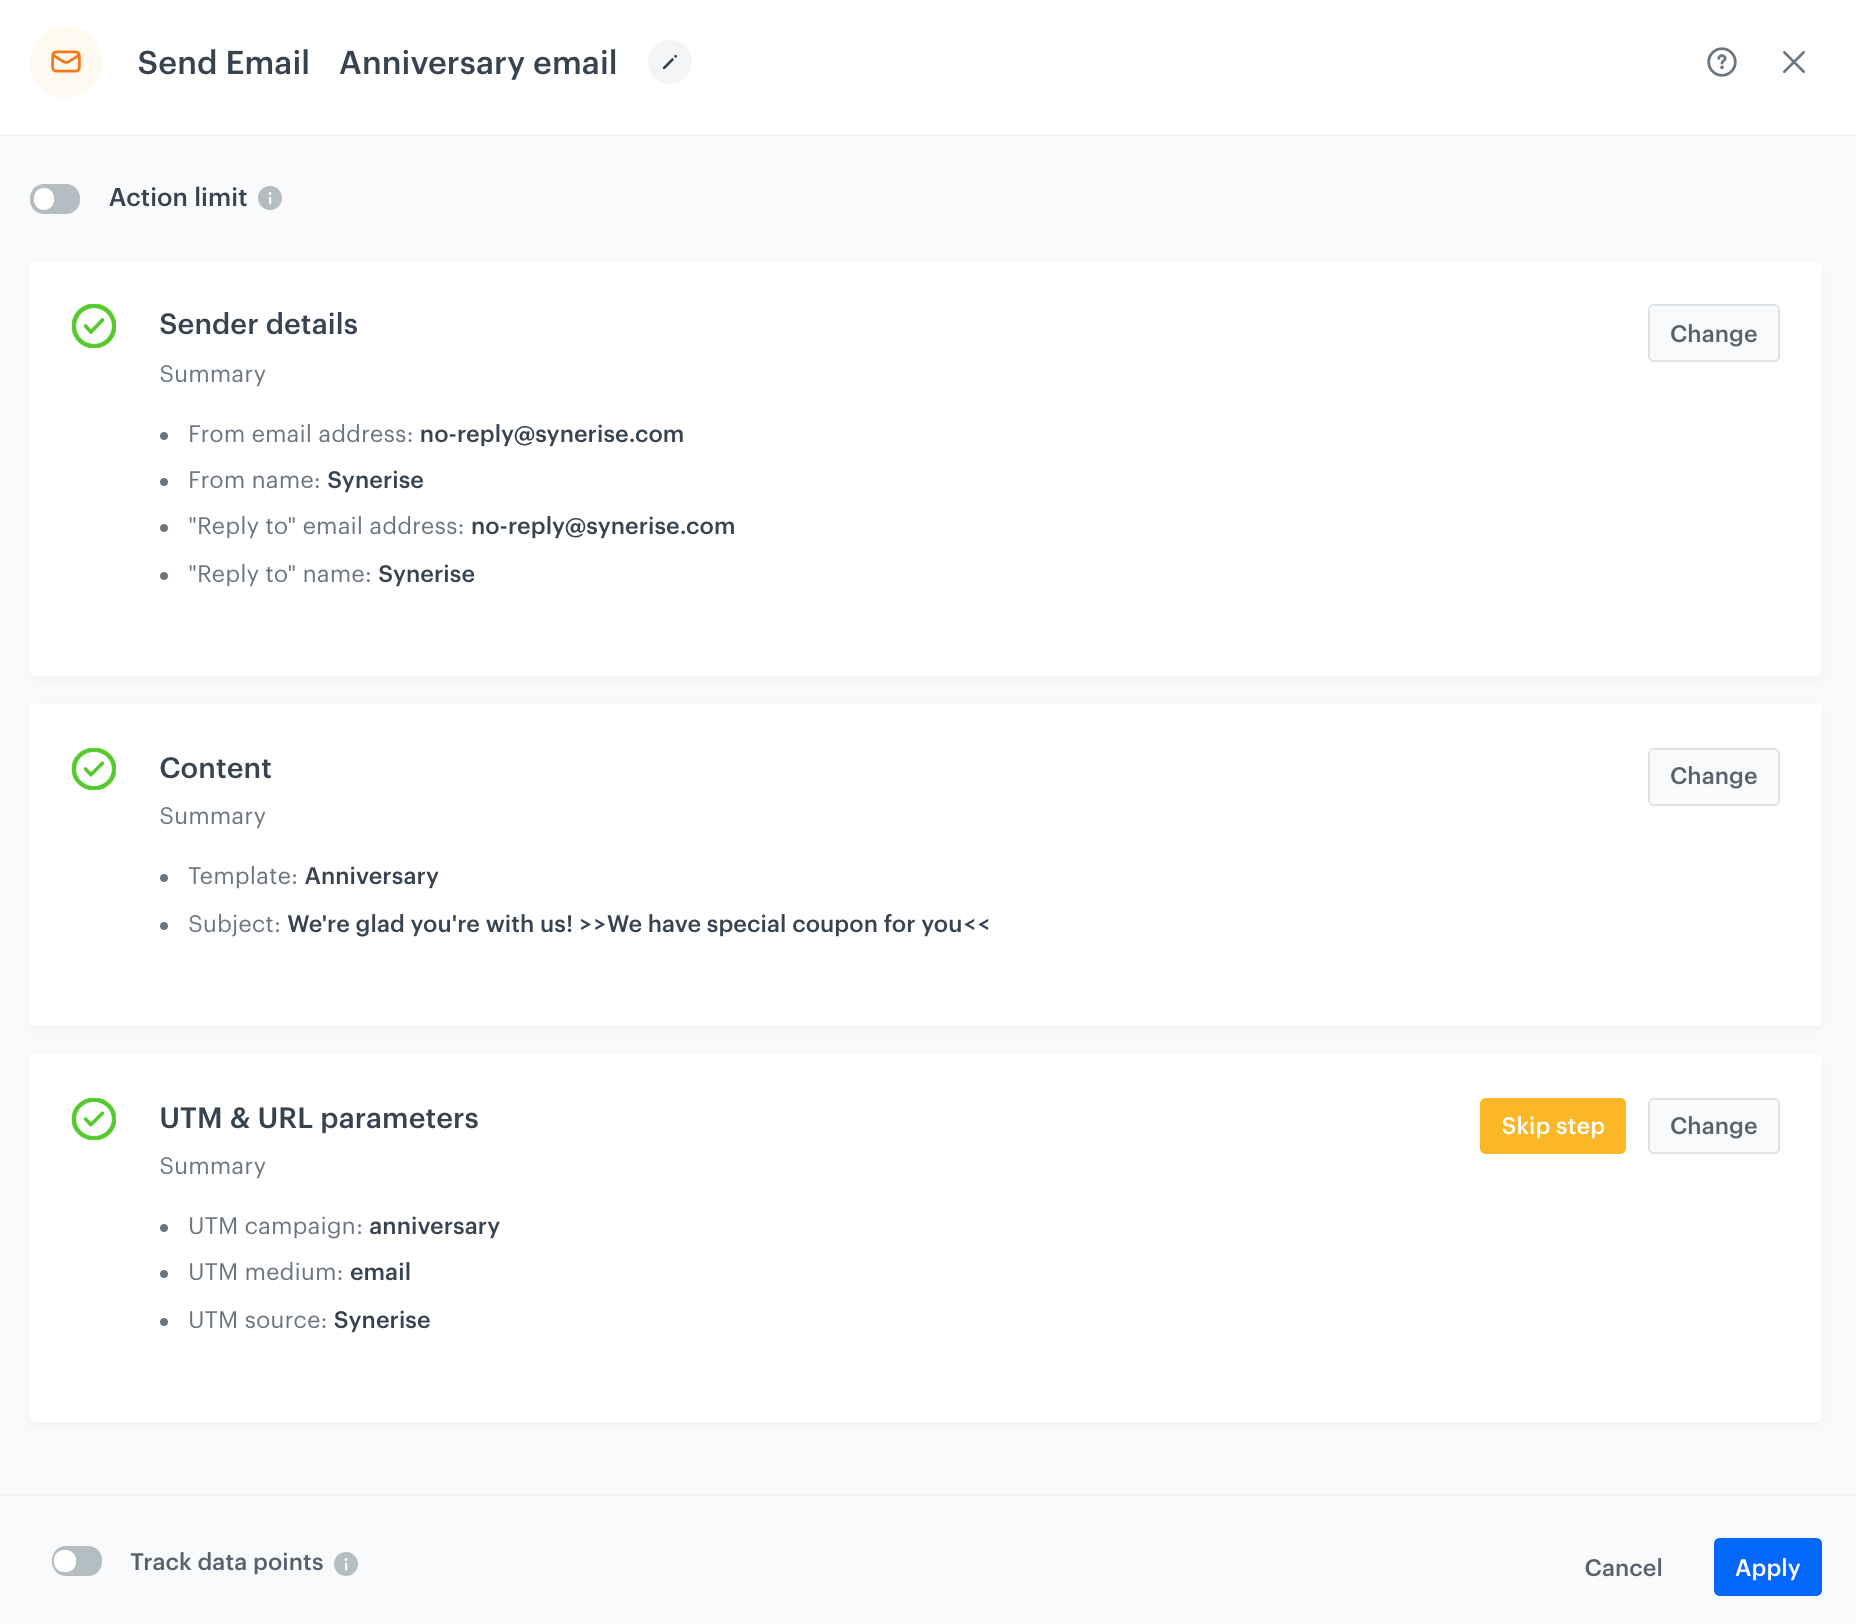
Task: Cancel the email setup
Action: point(1622,1567)
